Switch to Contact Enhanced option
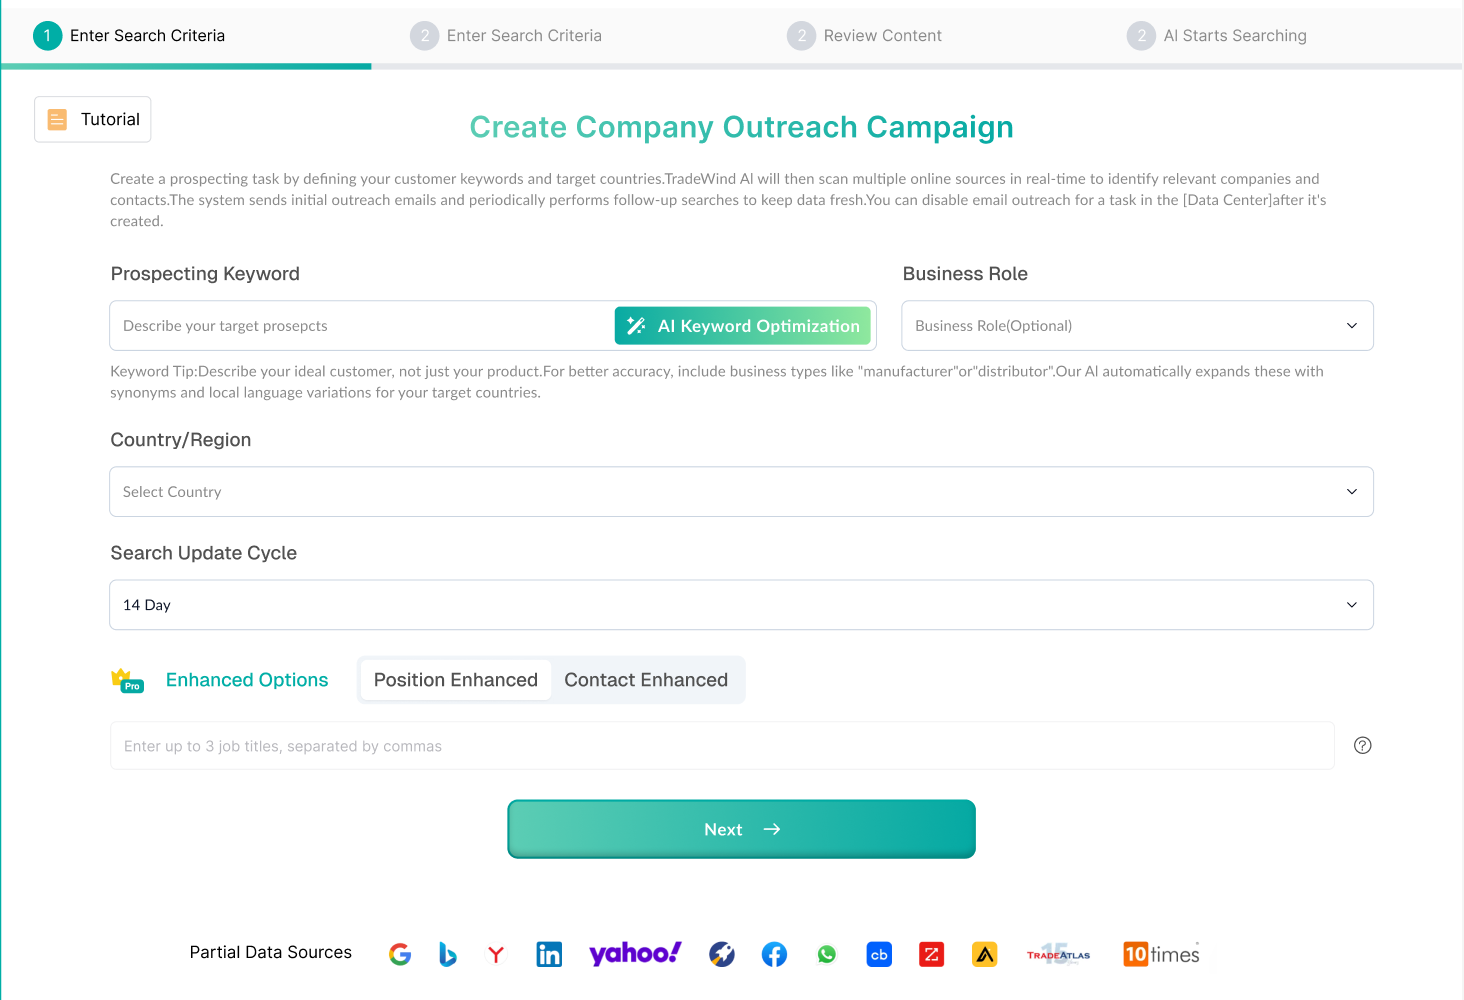Screen dimensions: 1464x1000 [646, 680]
